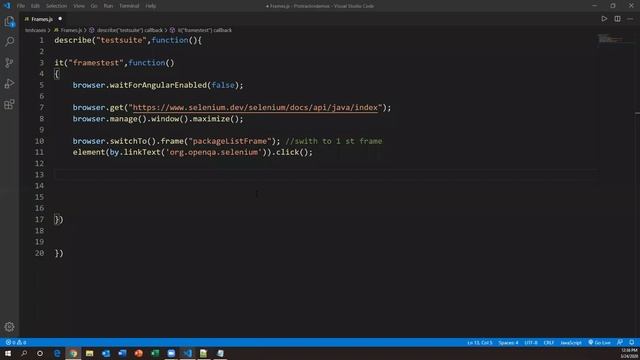Close Frames.js tab via unsaved dot
Viewport: 640px width, 360px height.
(x=60, y=19)
